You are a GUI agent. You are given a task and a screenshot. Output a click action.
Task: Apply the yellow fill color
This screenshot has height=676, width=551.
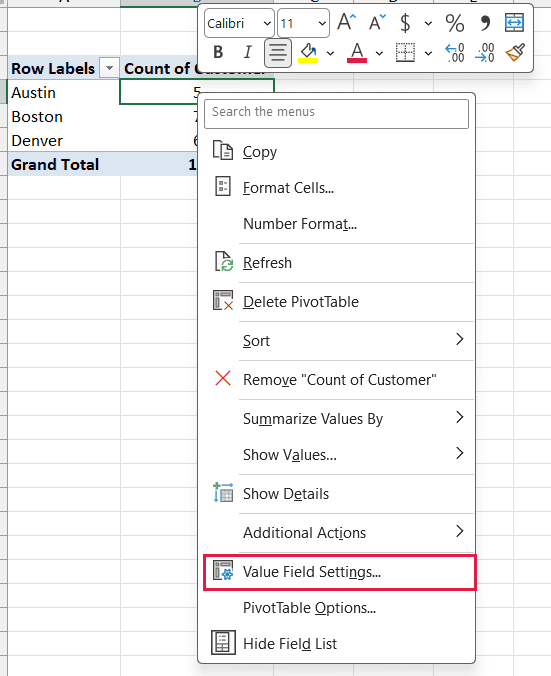(308, 53)
